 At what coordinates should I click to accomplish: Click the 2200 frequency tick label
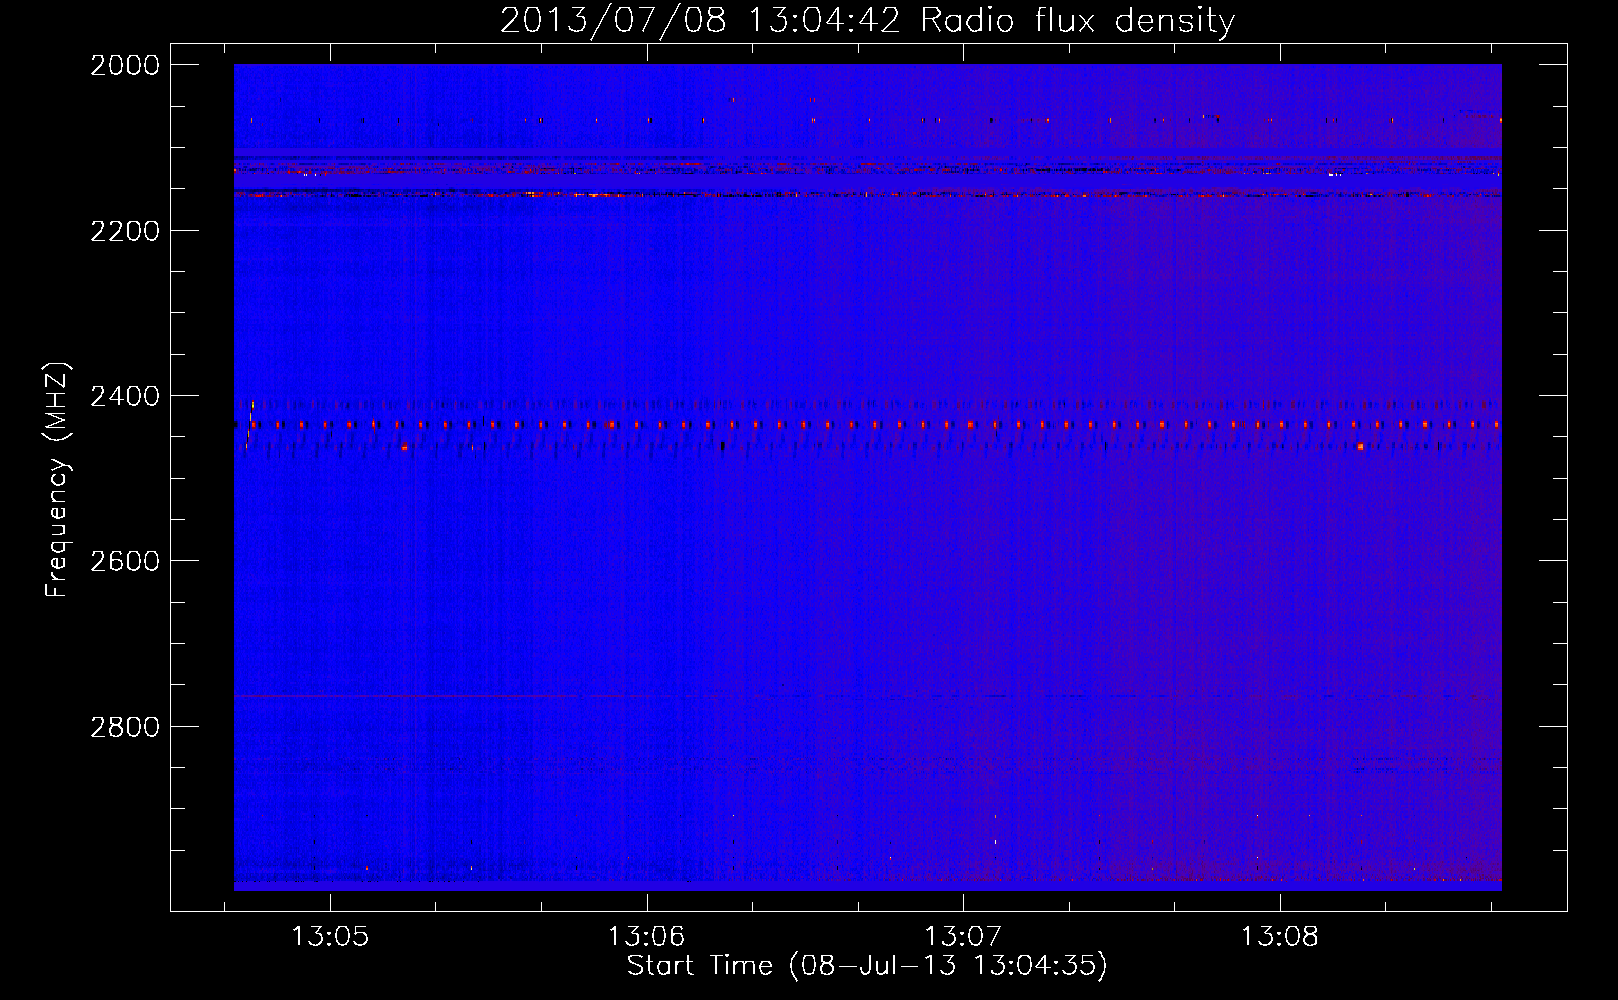pos(125,231)
